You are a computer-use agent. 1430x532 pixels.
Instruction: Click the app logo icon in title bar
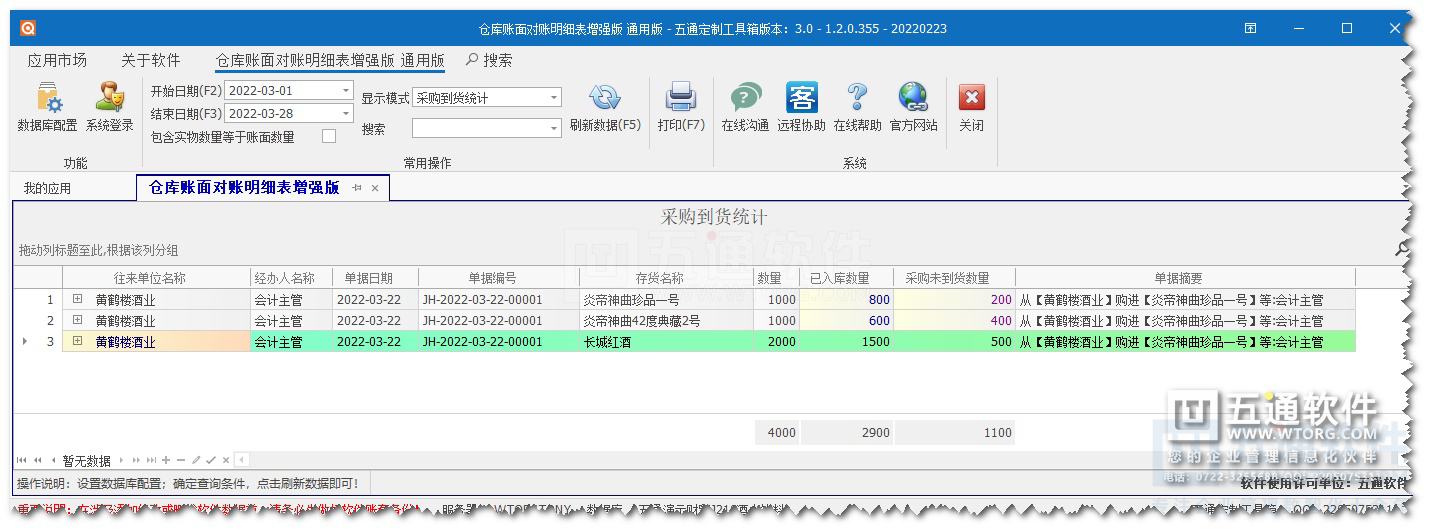(x=28, y=28)
